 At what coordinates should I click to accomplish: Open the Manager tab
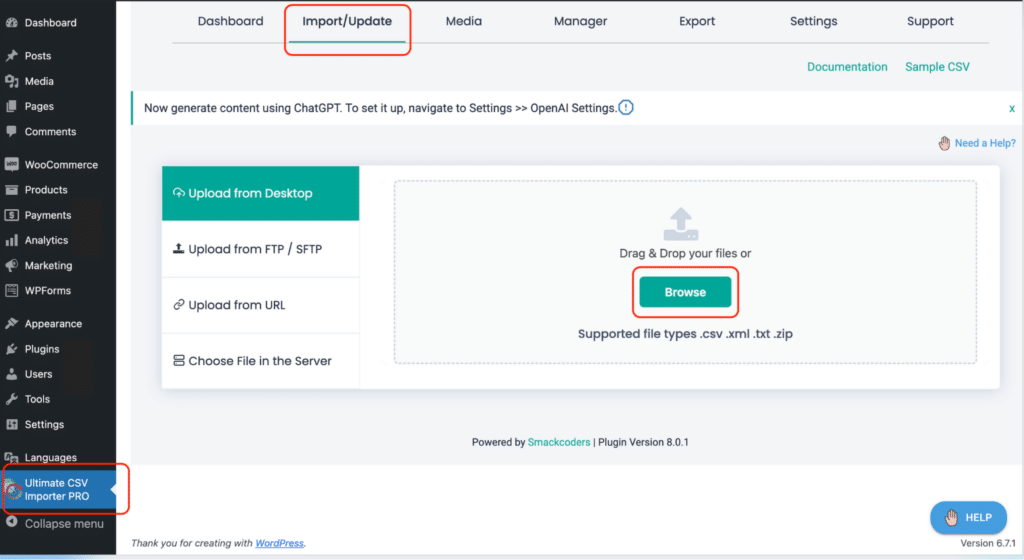point(581,21)
